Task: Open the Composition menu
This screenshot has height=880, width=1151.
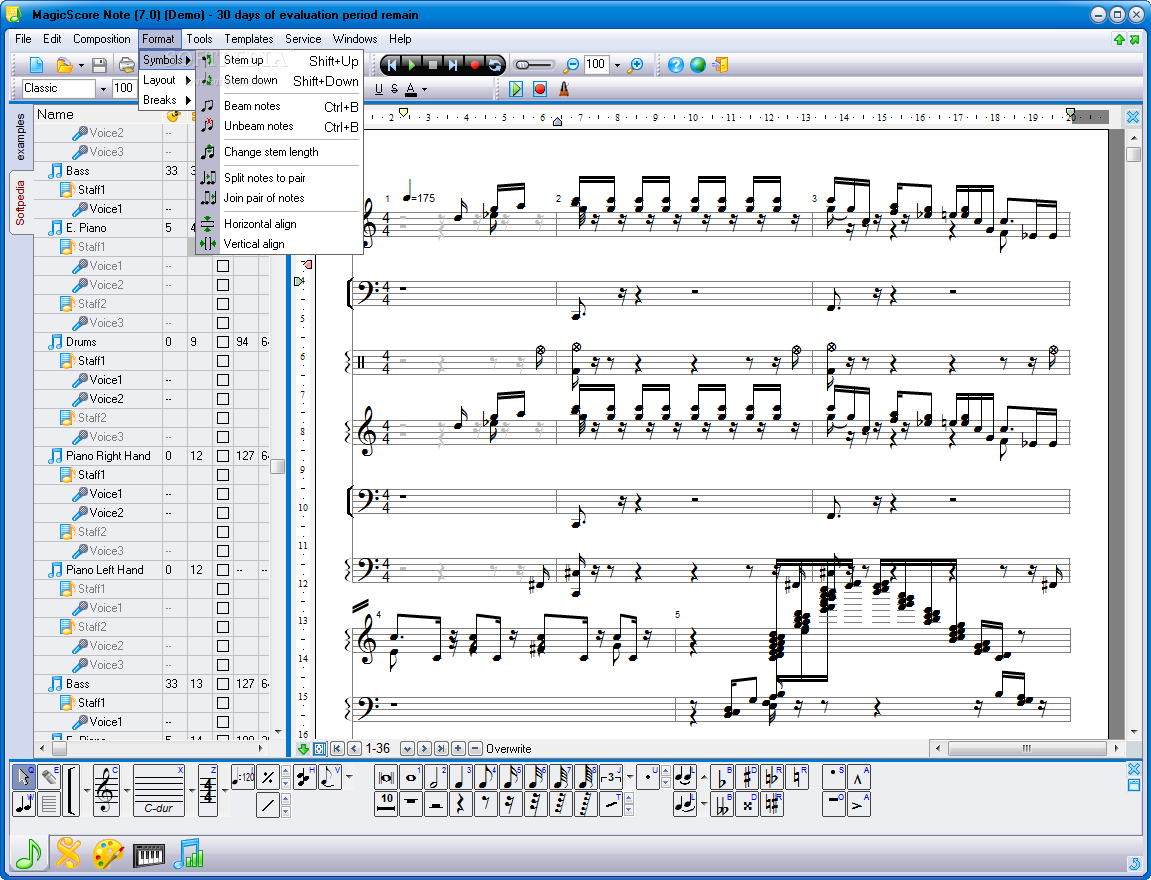Action: [x=101, y=39]
